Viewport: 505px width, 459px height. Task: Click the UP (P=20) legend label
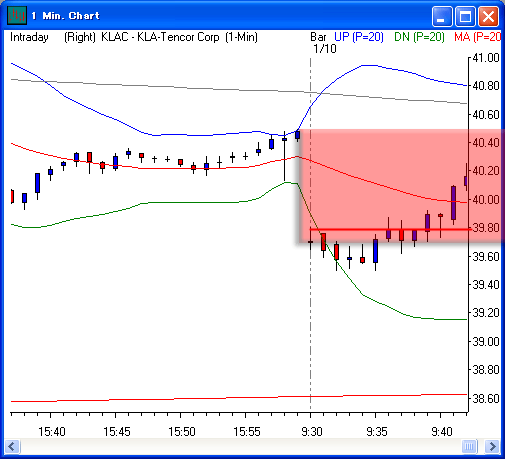click(x=359, y=37)
